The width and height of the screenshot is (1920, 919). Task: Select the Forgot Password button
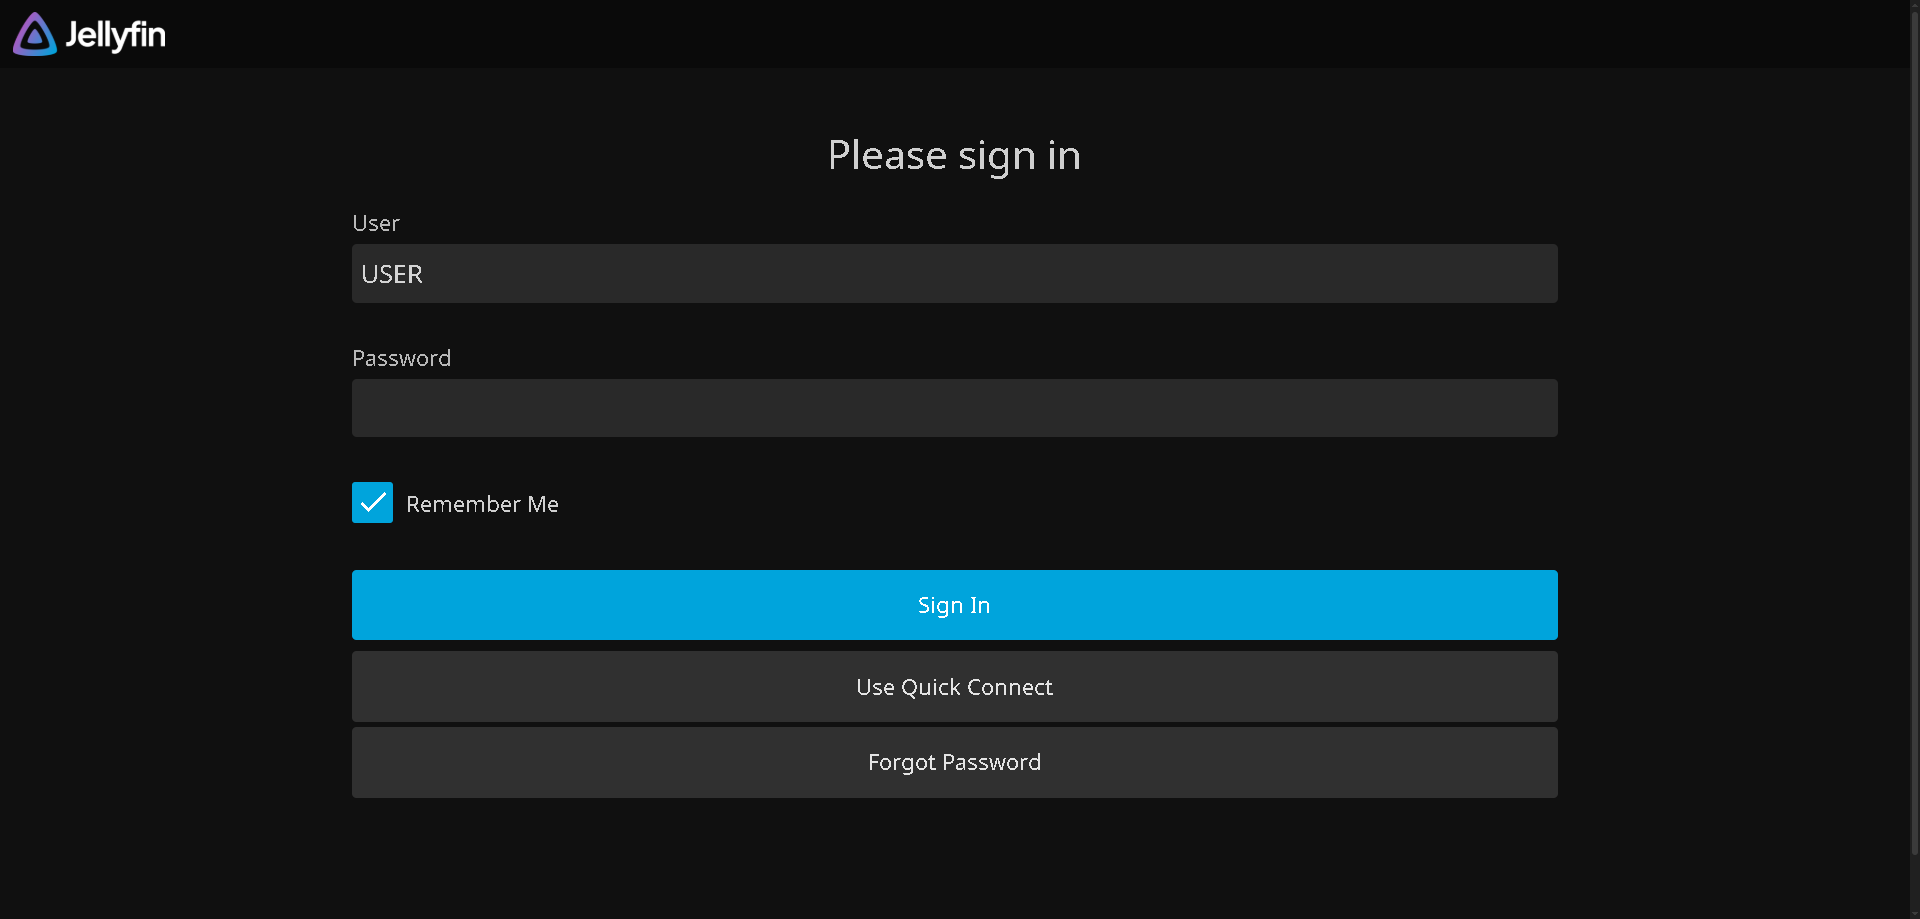[x=954, y=762]
